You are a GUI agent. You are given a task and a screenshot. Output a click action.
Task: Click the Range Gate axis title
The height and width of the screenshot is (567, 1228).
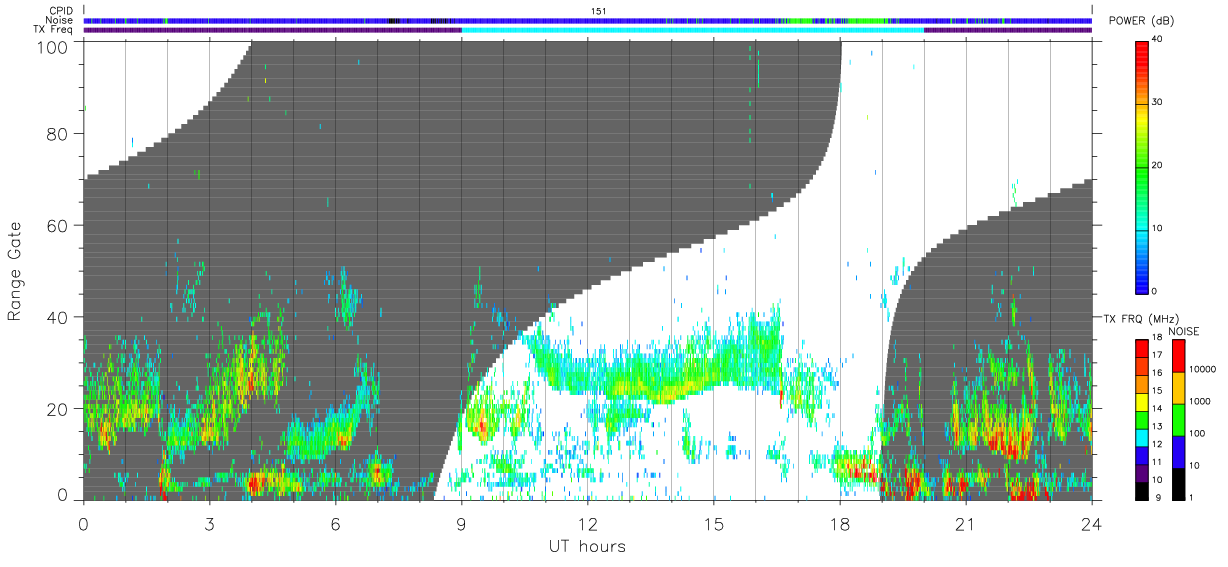(x=15, y=272)
